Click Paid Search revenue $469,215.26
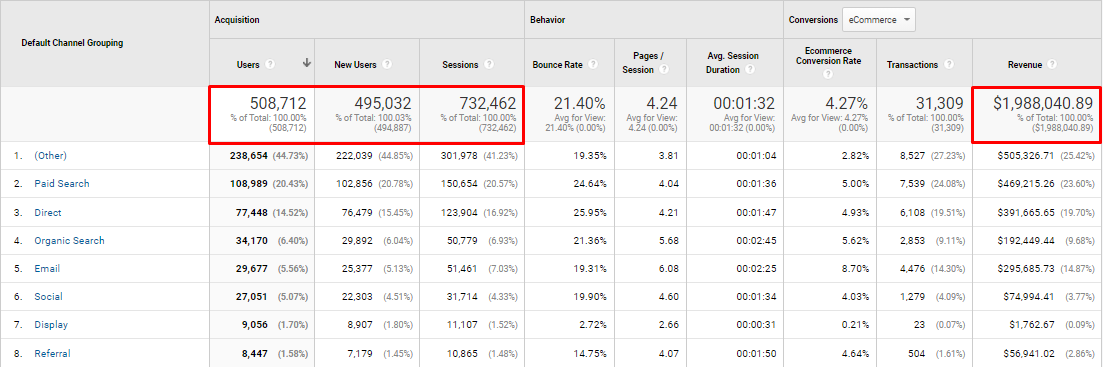 [x=1026, y=184]
